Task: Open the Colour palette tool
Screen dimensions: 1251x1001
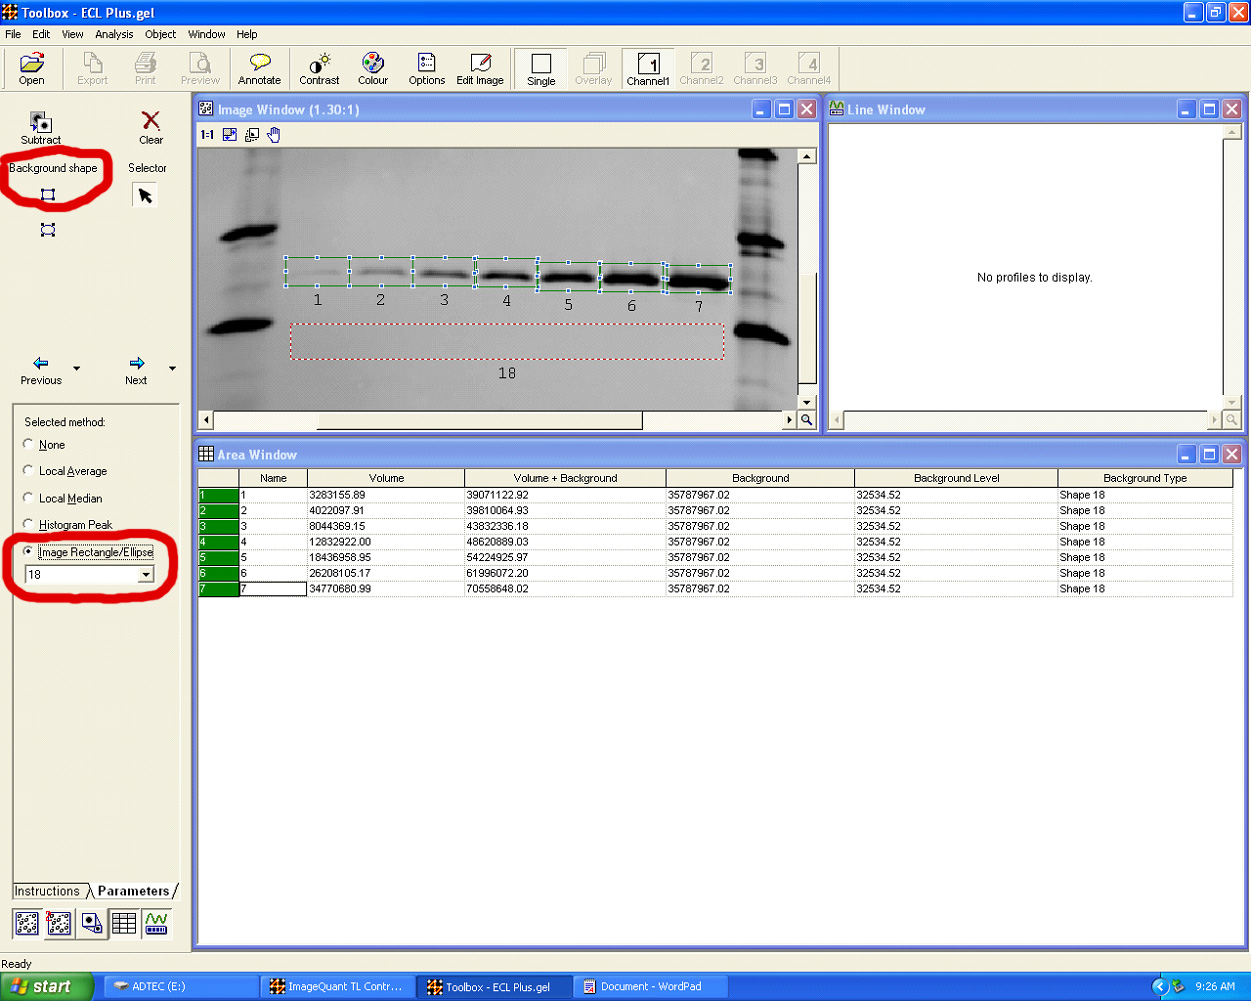Action: tap(373, 69)
